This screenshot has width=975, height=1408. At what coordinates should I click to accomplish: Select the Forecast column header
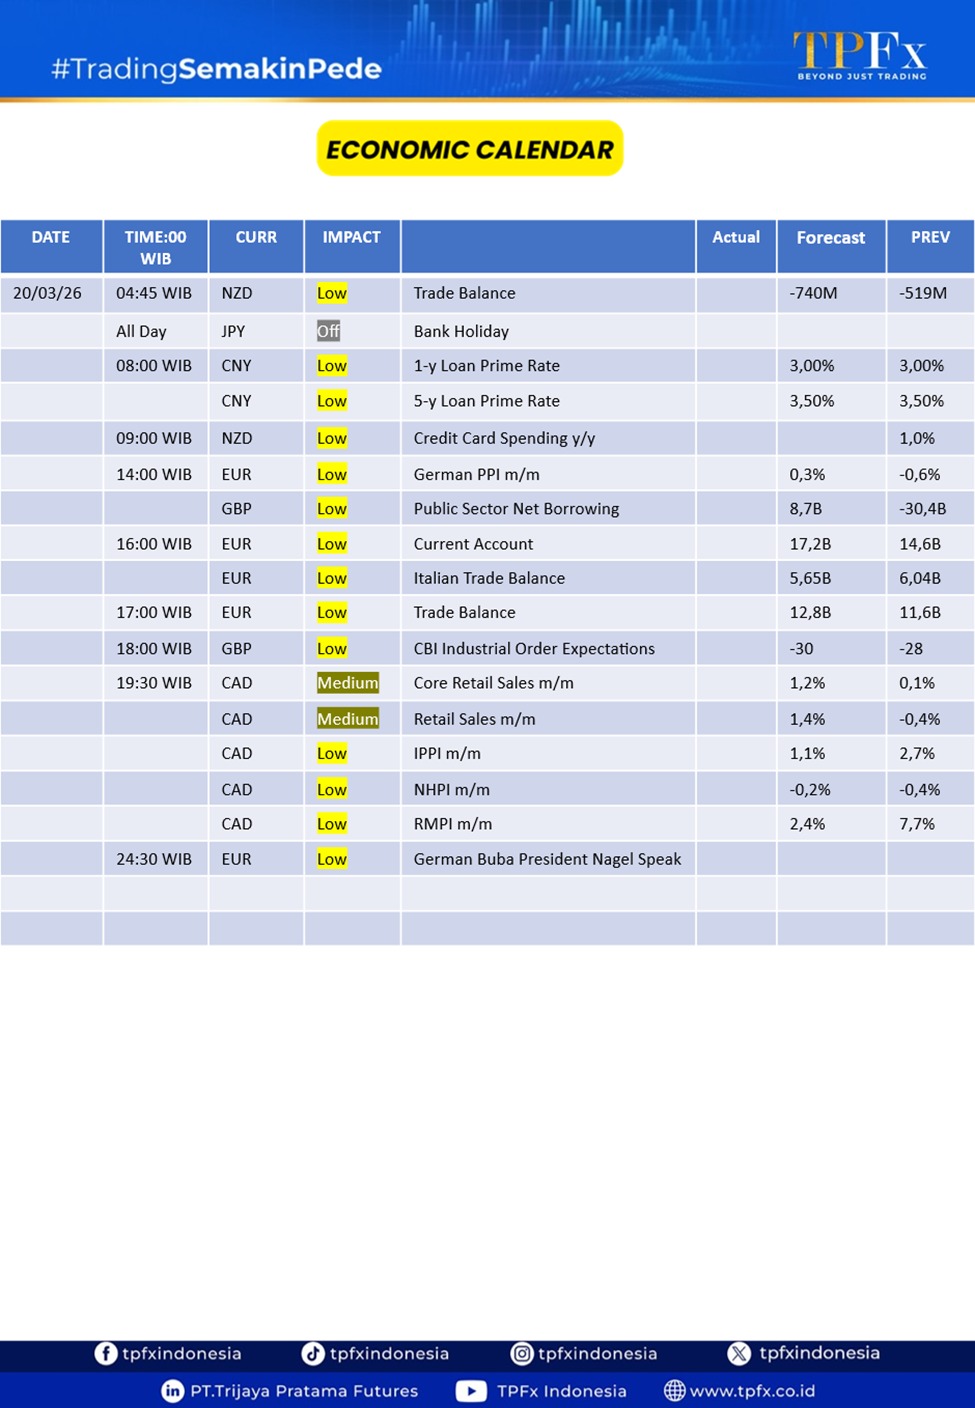point(830,238)
